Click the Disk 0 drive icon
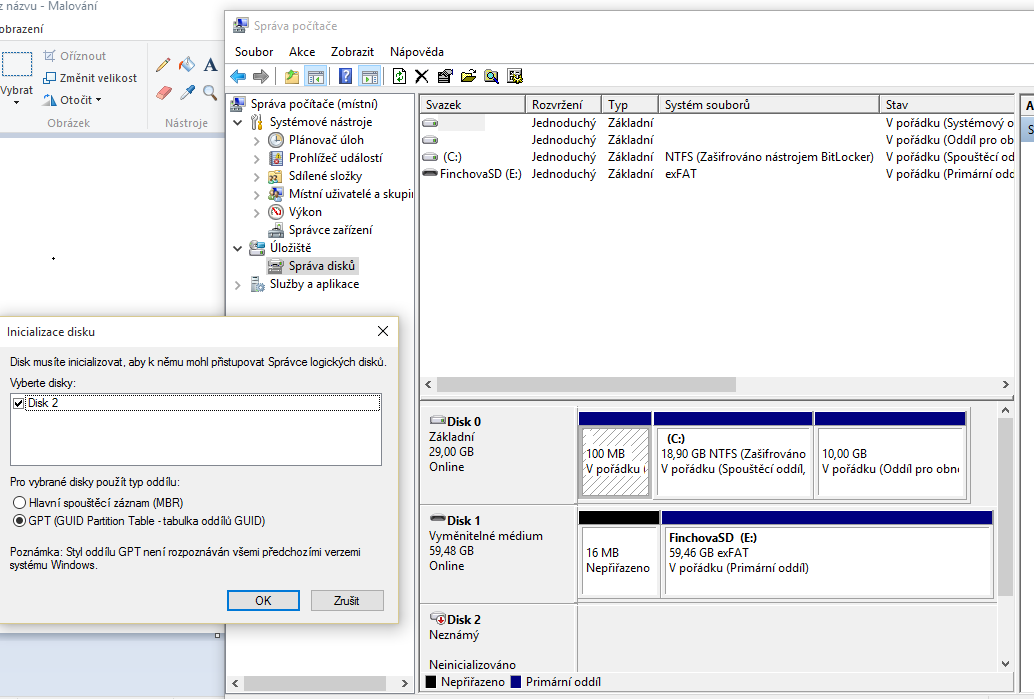The image size is (1034, 699). pos(437,420)
